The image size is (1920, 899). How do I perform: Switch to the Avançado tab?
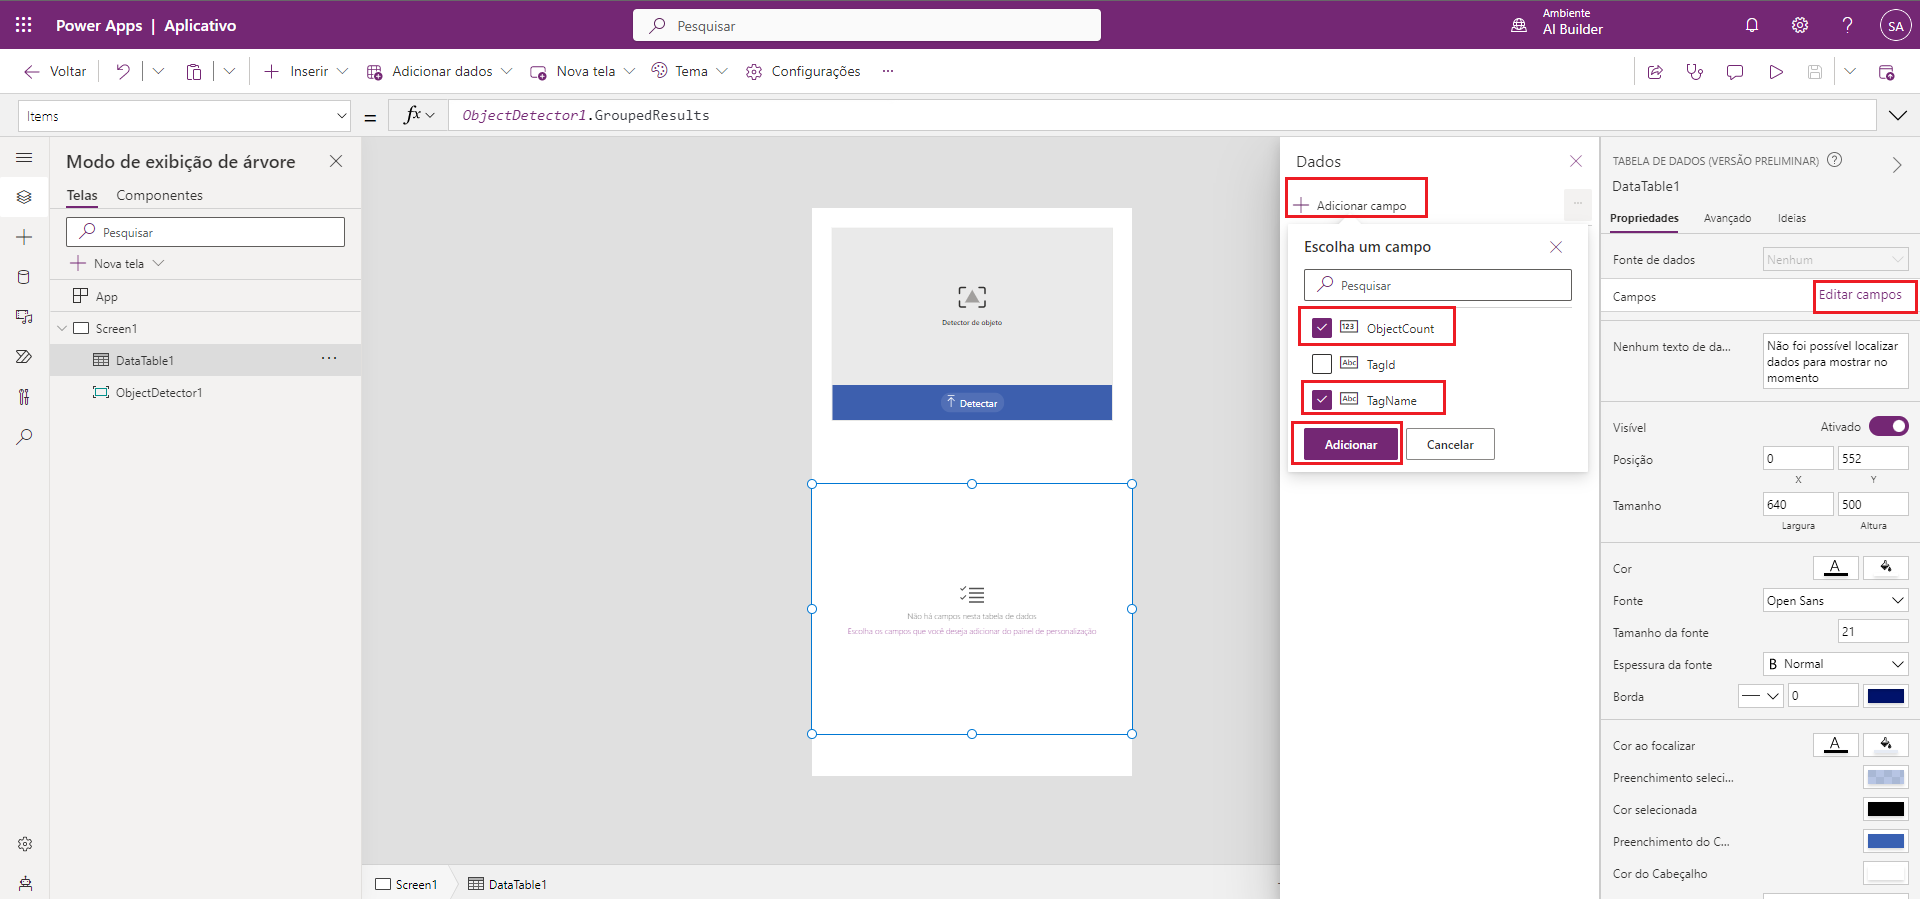pos(1727,218)
